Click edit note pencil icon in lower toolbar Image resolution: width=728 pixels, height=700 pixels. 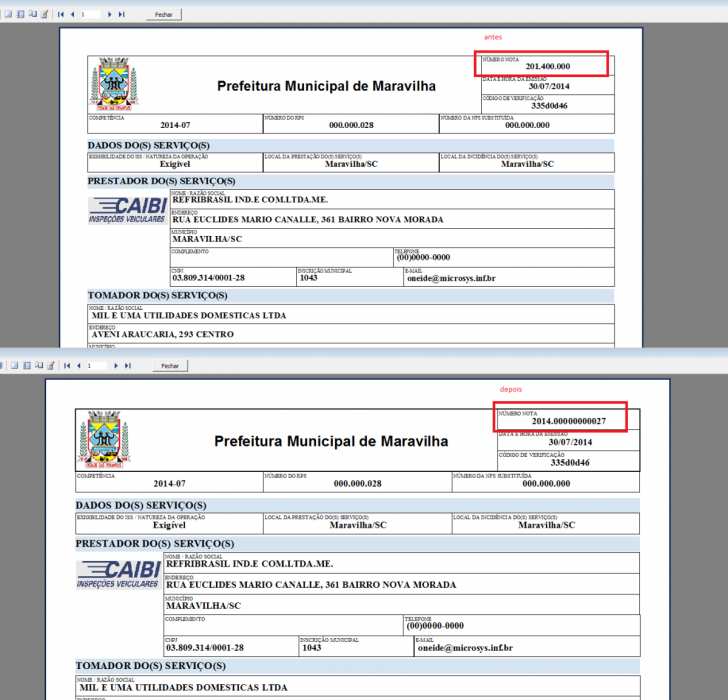click(x=51, y=366)
